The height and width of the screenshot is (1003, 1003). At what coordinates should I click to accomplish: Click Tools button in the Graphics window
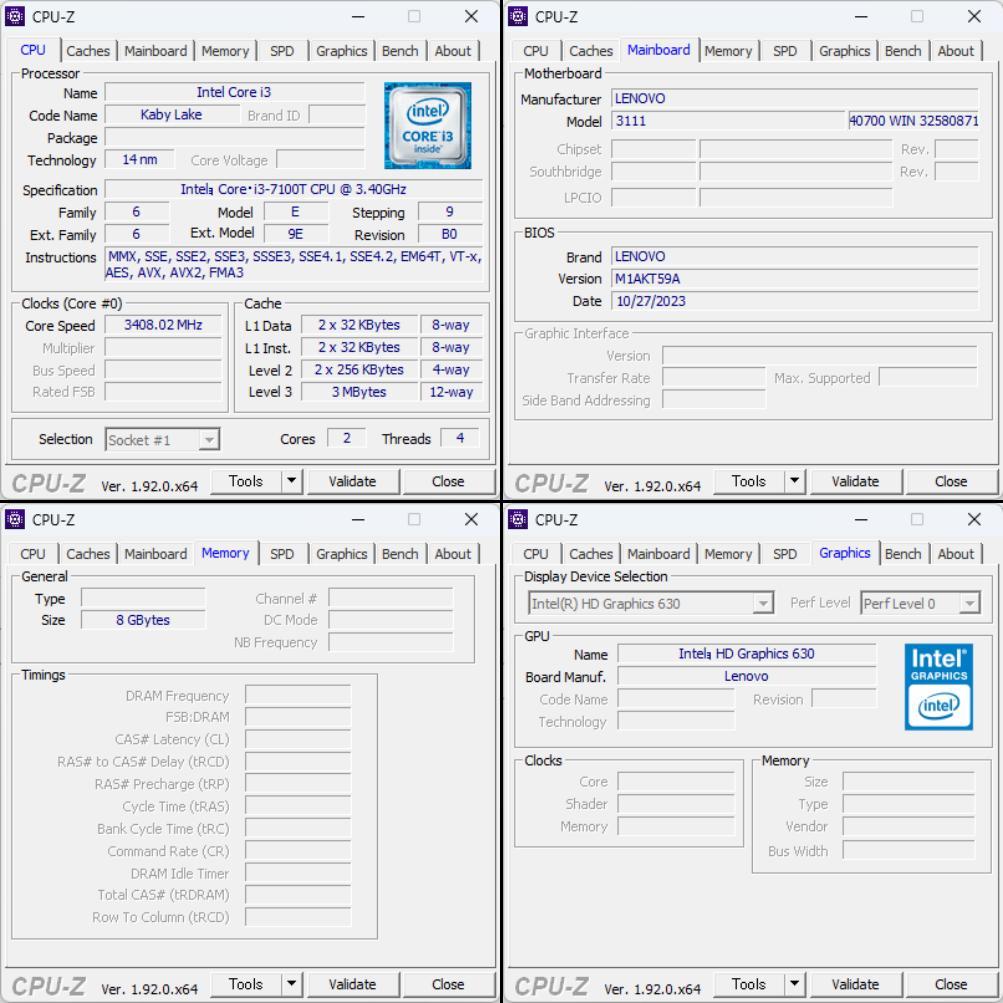point(748,984)
